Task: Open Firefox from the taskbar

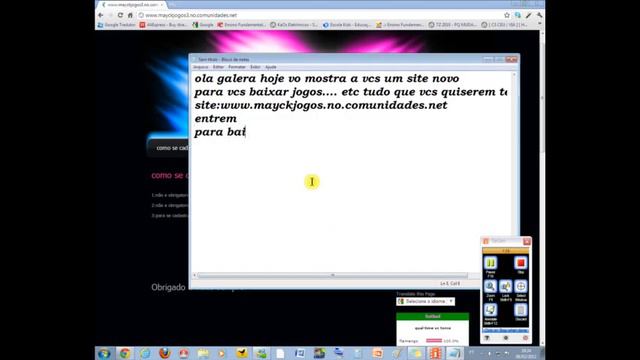Action: (164, 353)
